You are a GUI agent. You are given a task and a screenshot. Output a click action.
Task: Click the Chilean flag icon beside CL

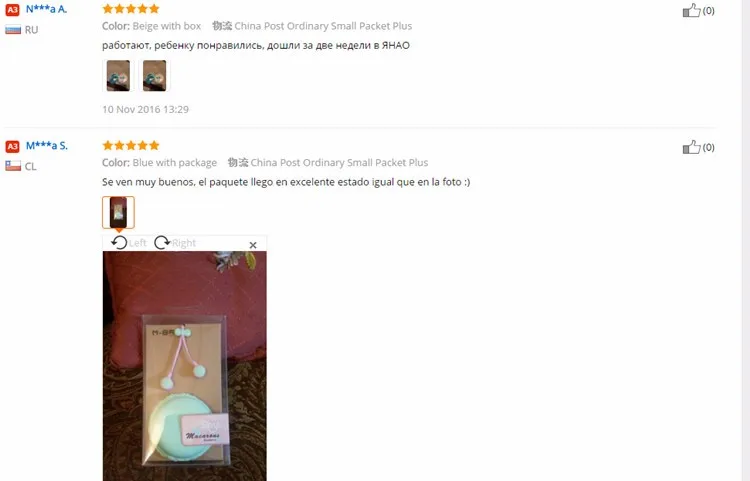coord(13,166)
